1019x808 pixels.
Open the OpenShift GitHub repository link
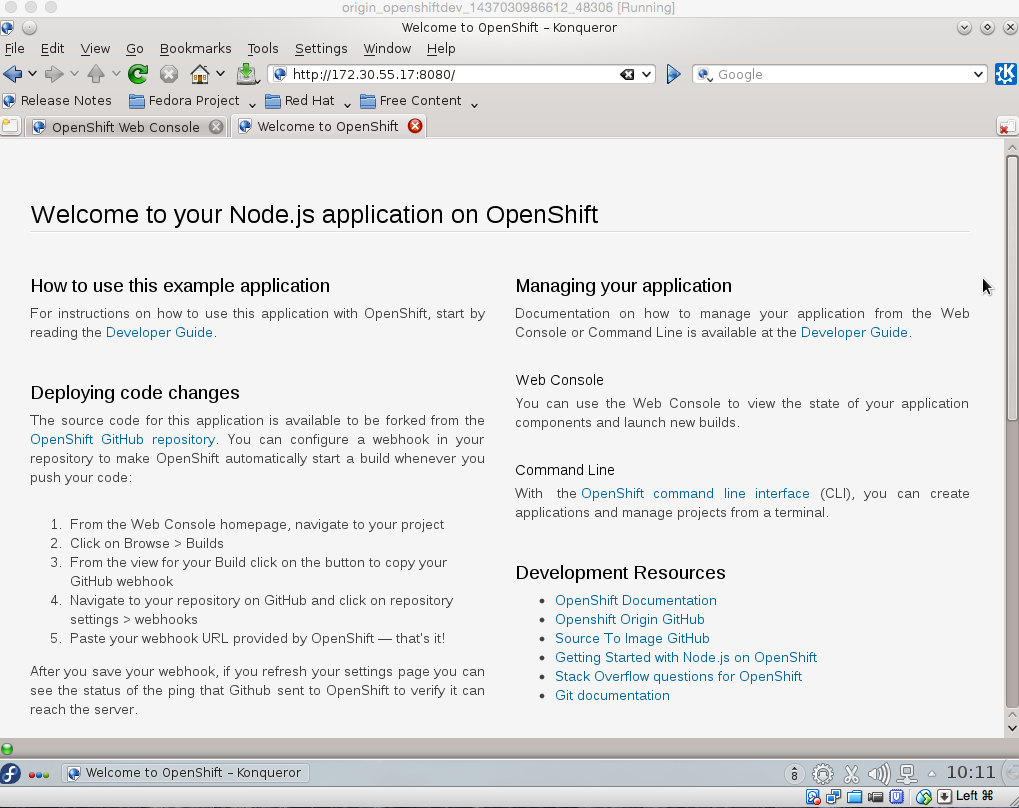(122, 439)
